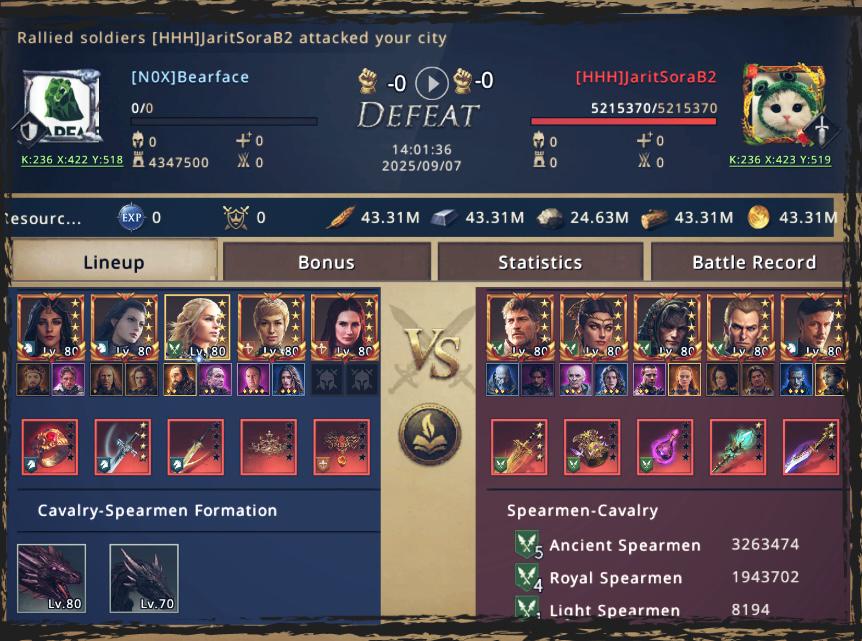Click the blonde-haired hero portrait in defender lineup
Screen dimensions: 862x641
click(x=197, y=327)
